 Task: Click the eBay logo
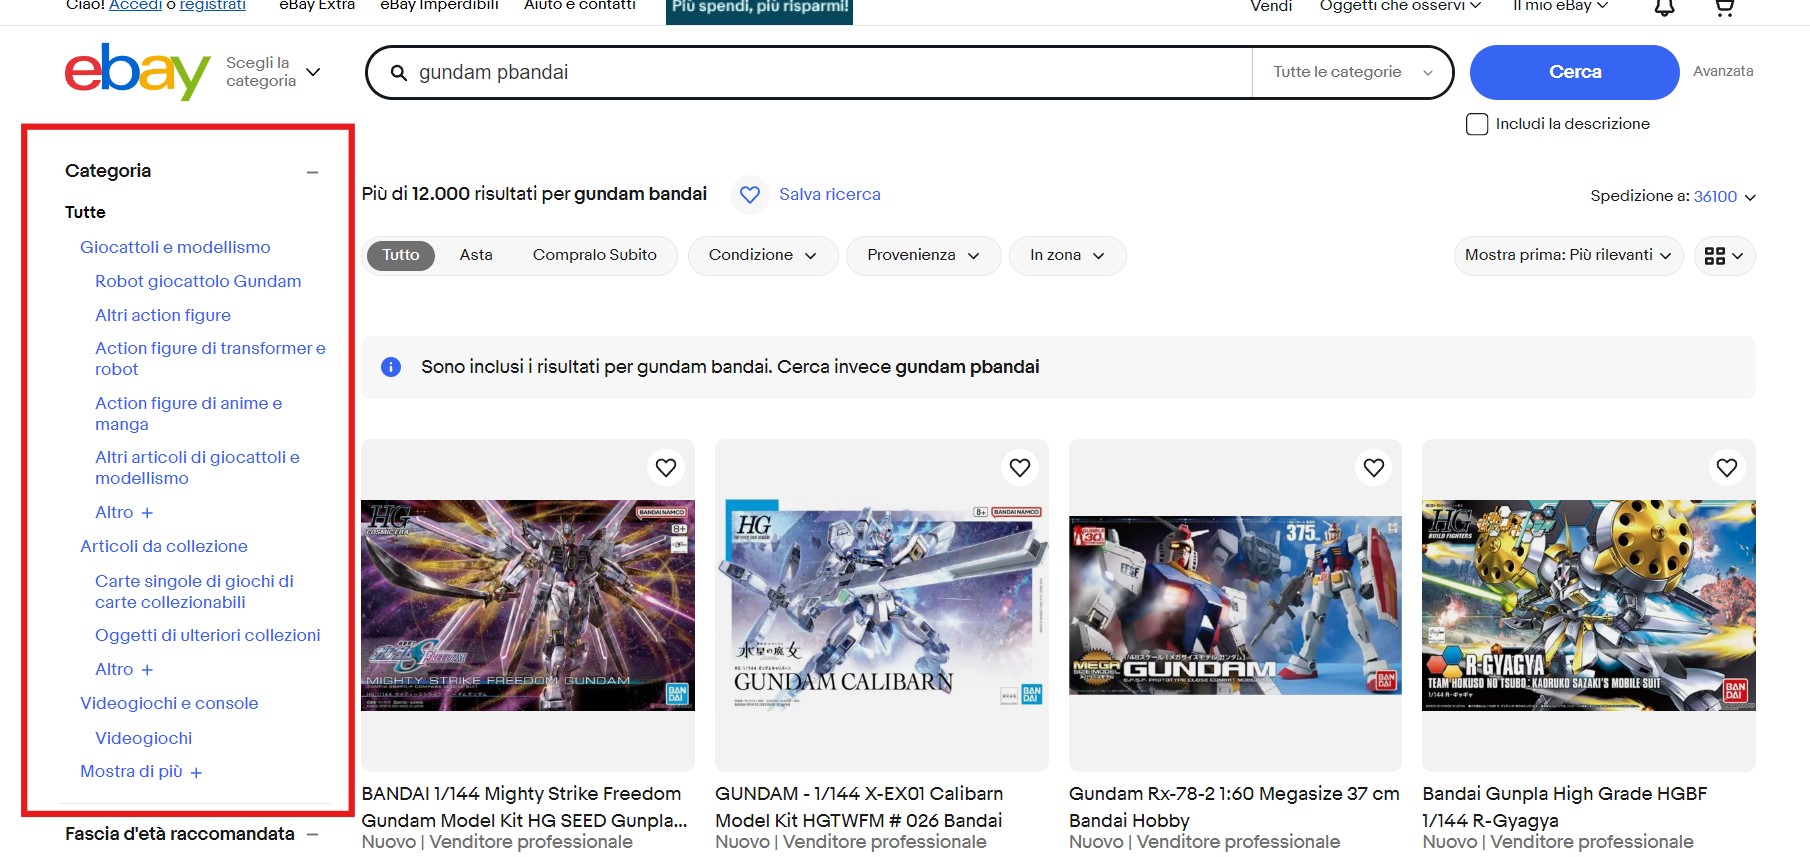(x=137, y=72)
